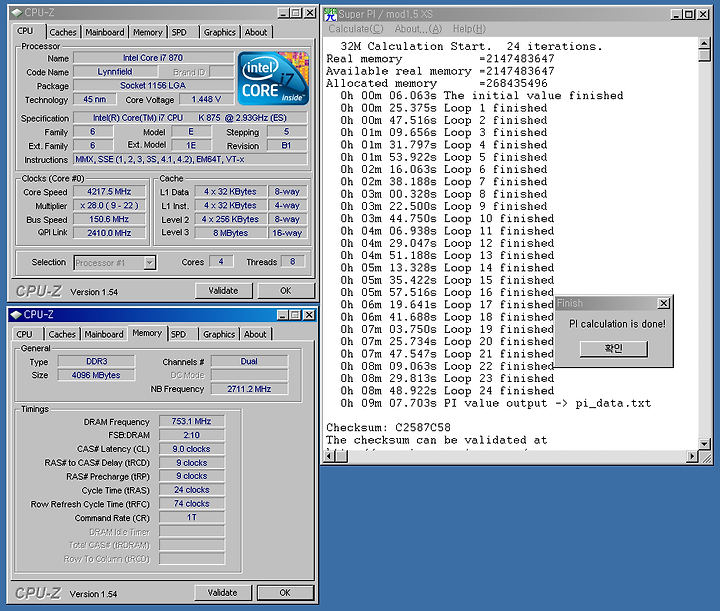This screenshot has height=611, width=720.
Task: Click Super PI horizontal scrollbar left arrow
Action: pos(329,456)
